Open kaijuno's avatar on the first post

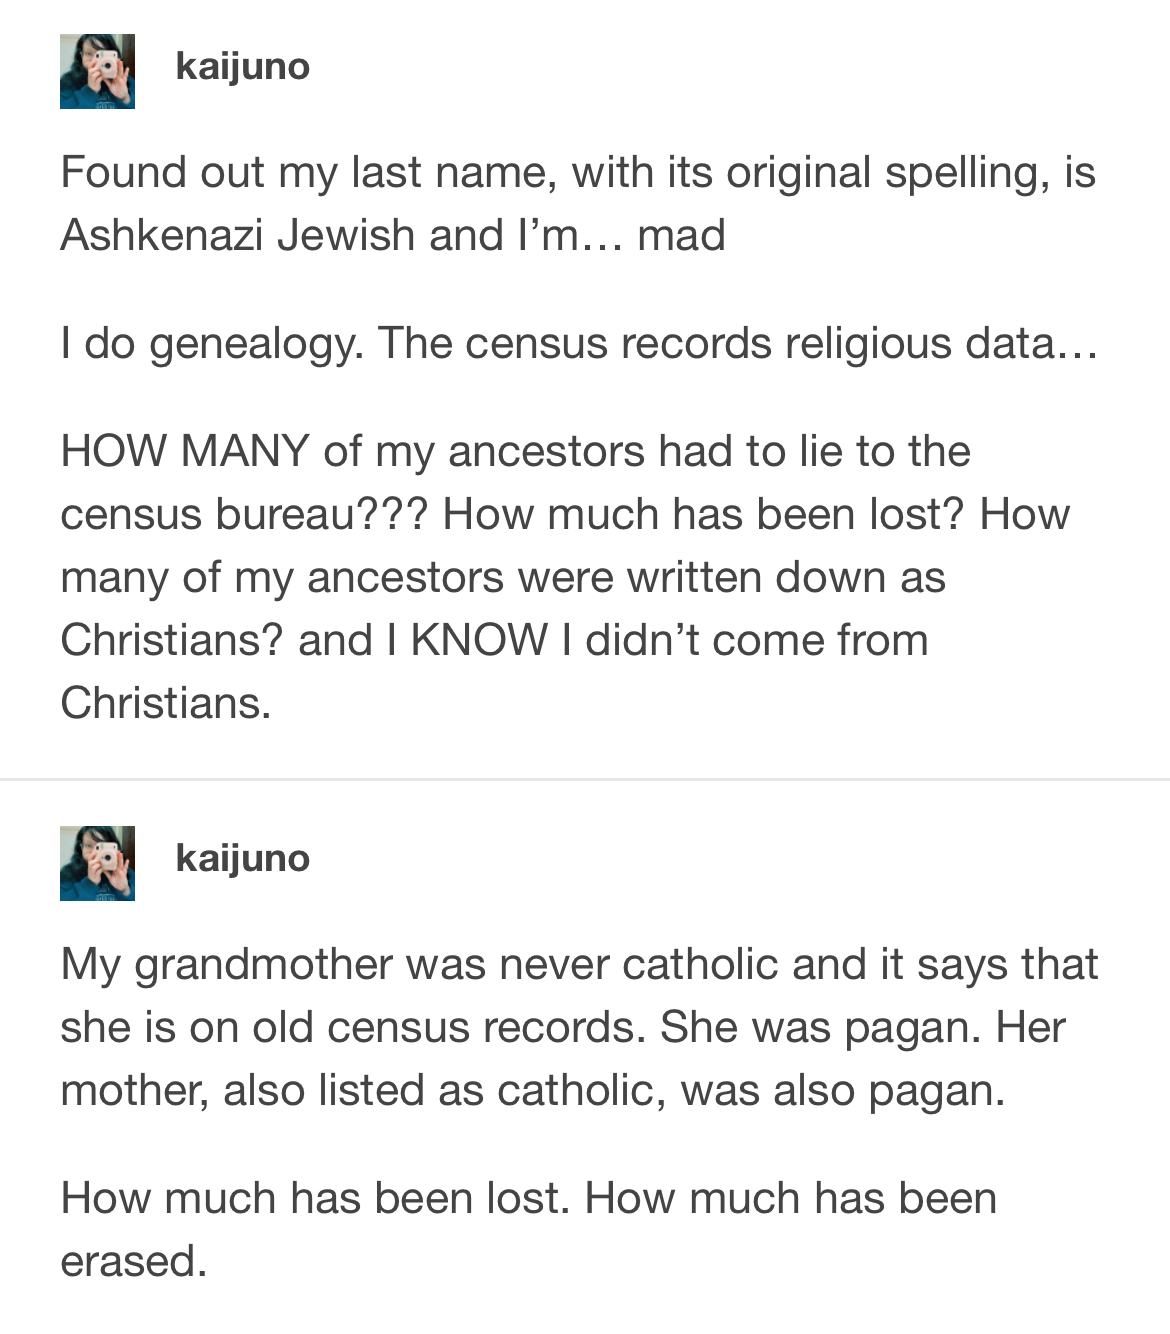pos(97,71)
